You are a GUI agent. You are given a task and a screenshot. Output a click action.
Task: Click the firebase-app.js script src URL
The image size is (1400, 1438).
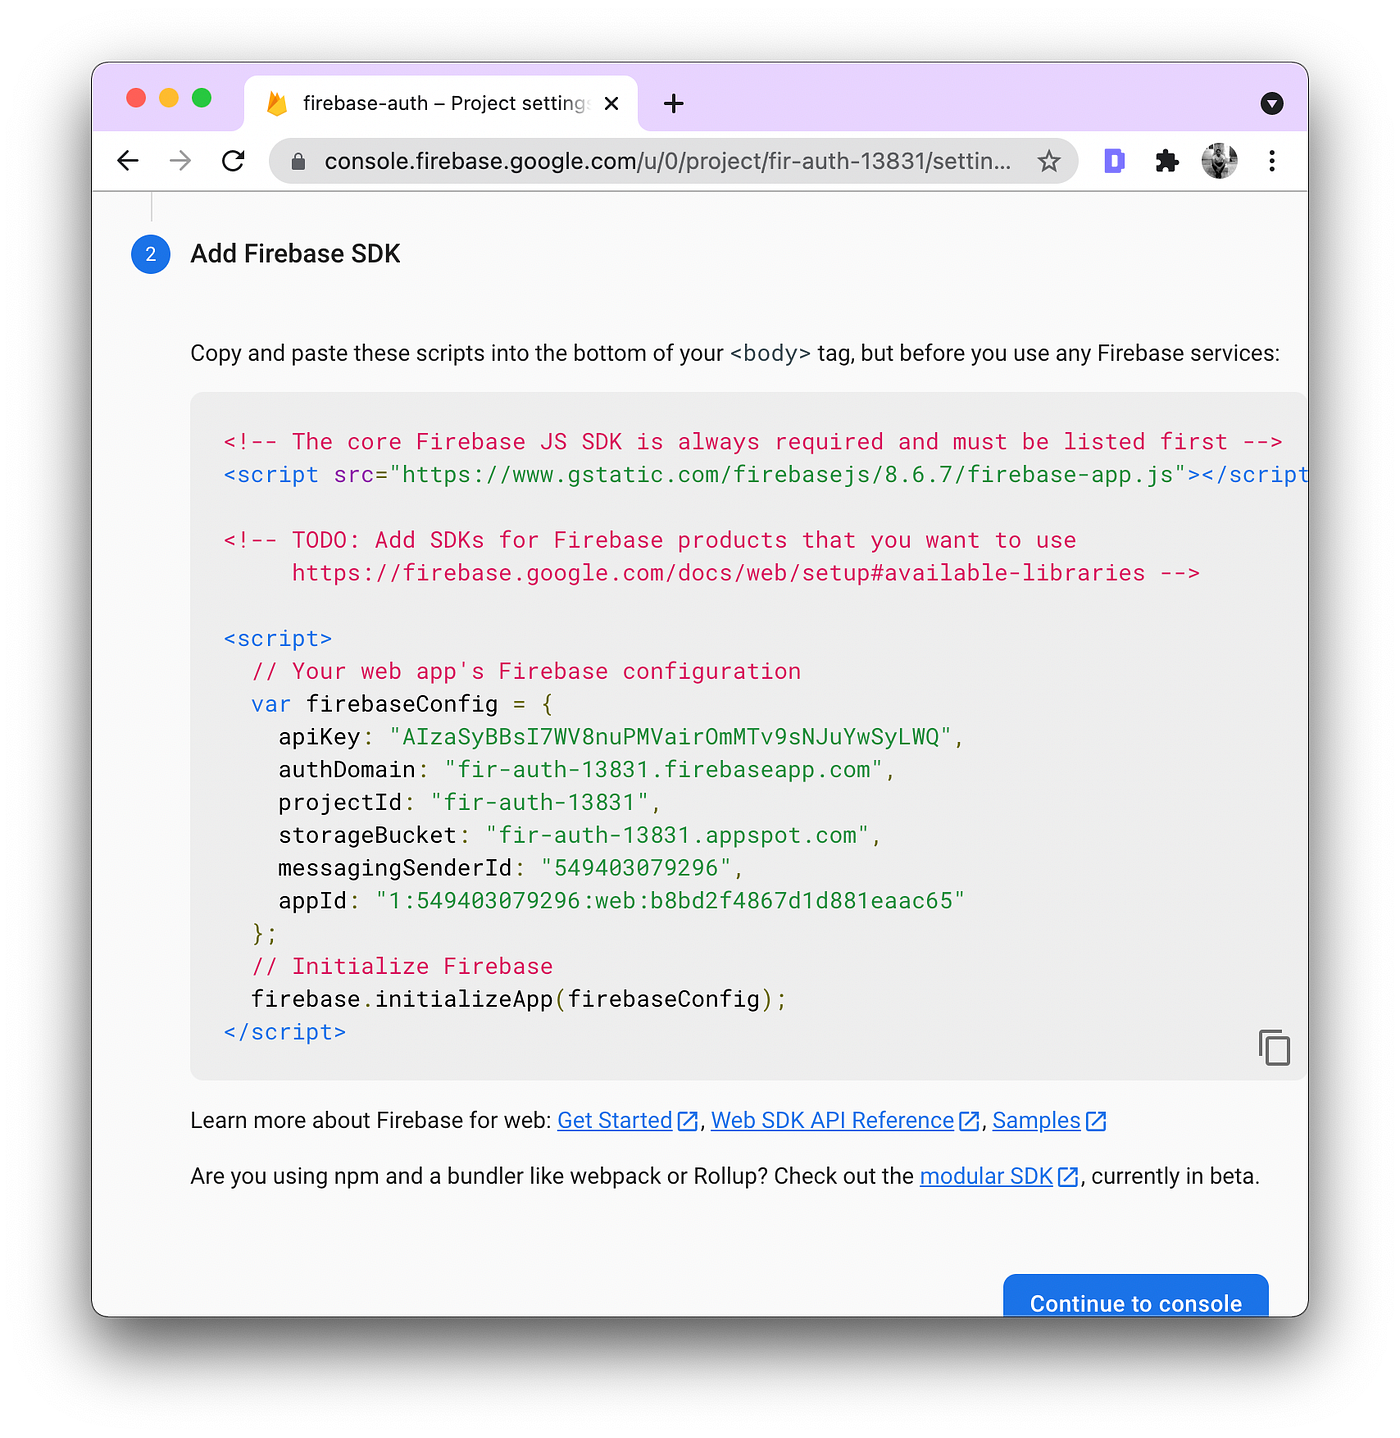click(787, 474)
